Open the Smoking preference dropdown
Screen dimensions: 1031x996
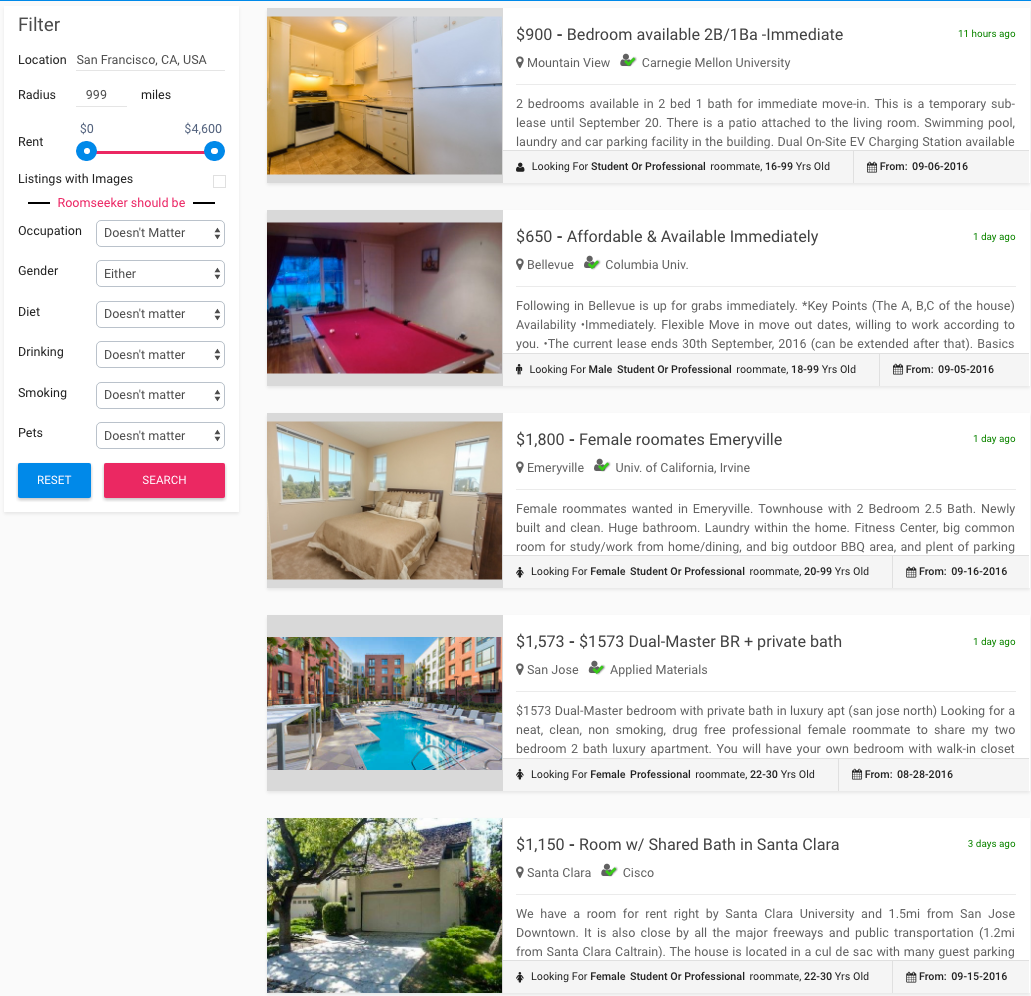point(160,395)
